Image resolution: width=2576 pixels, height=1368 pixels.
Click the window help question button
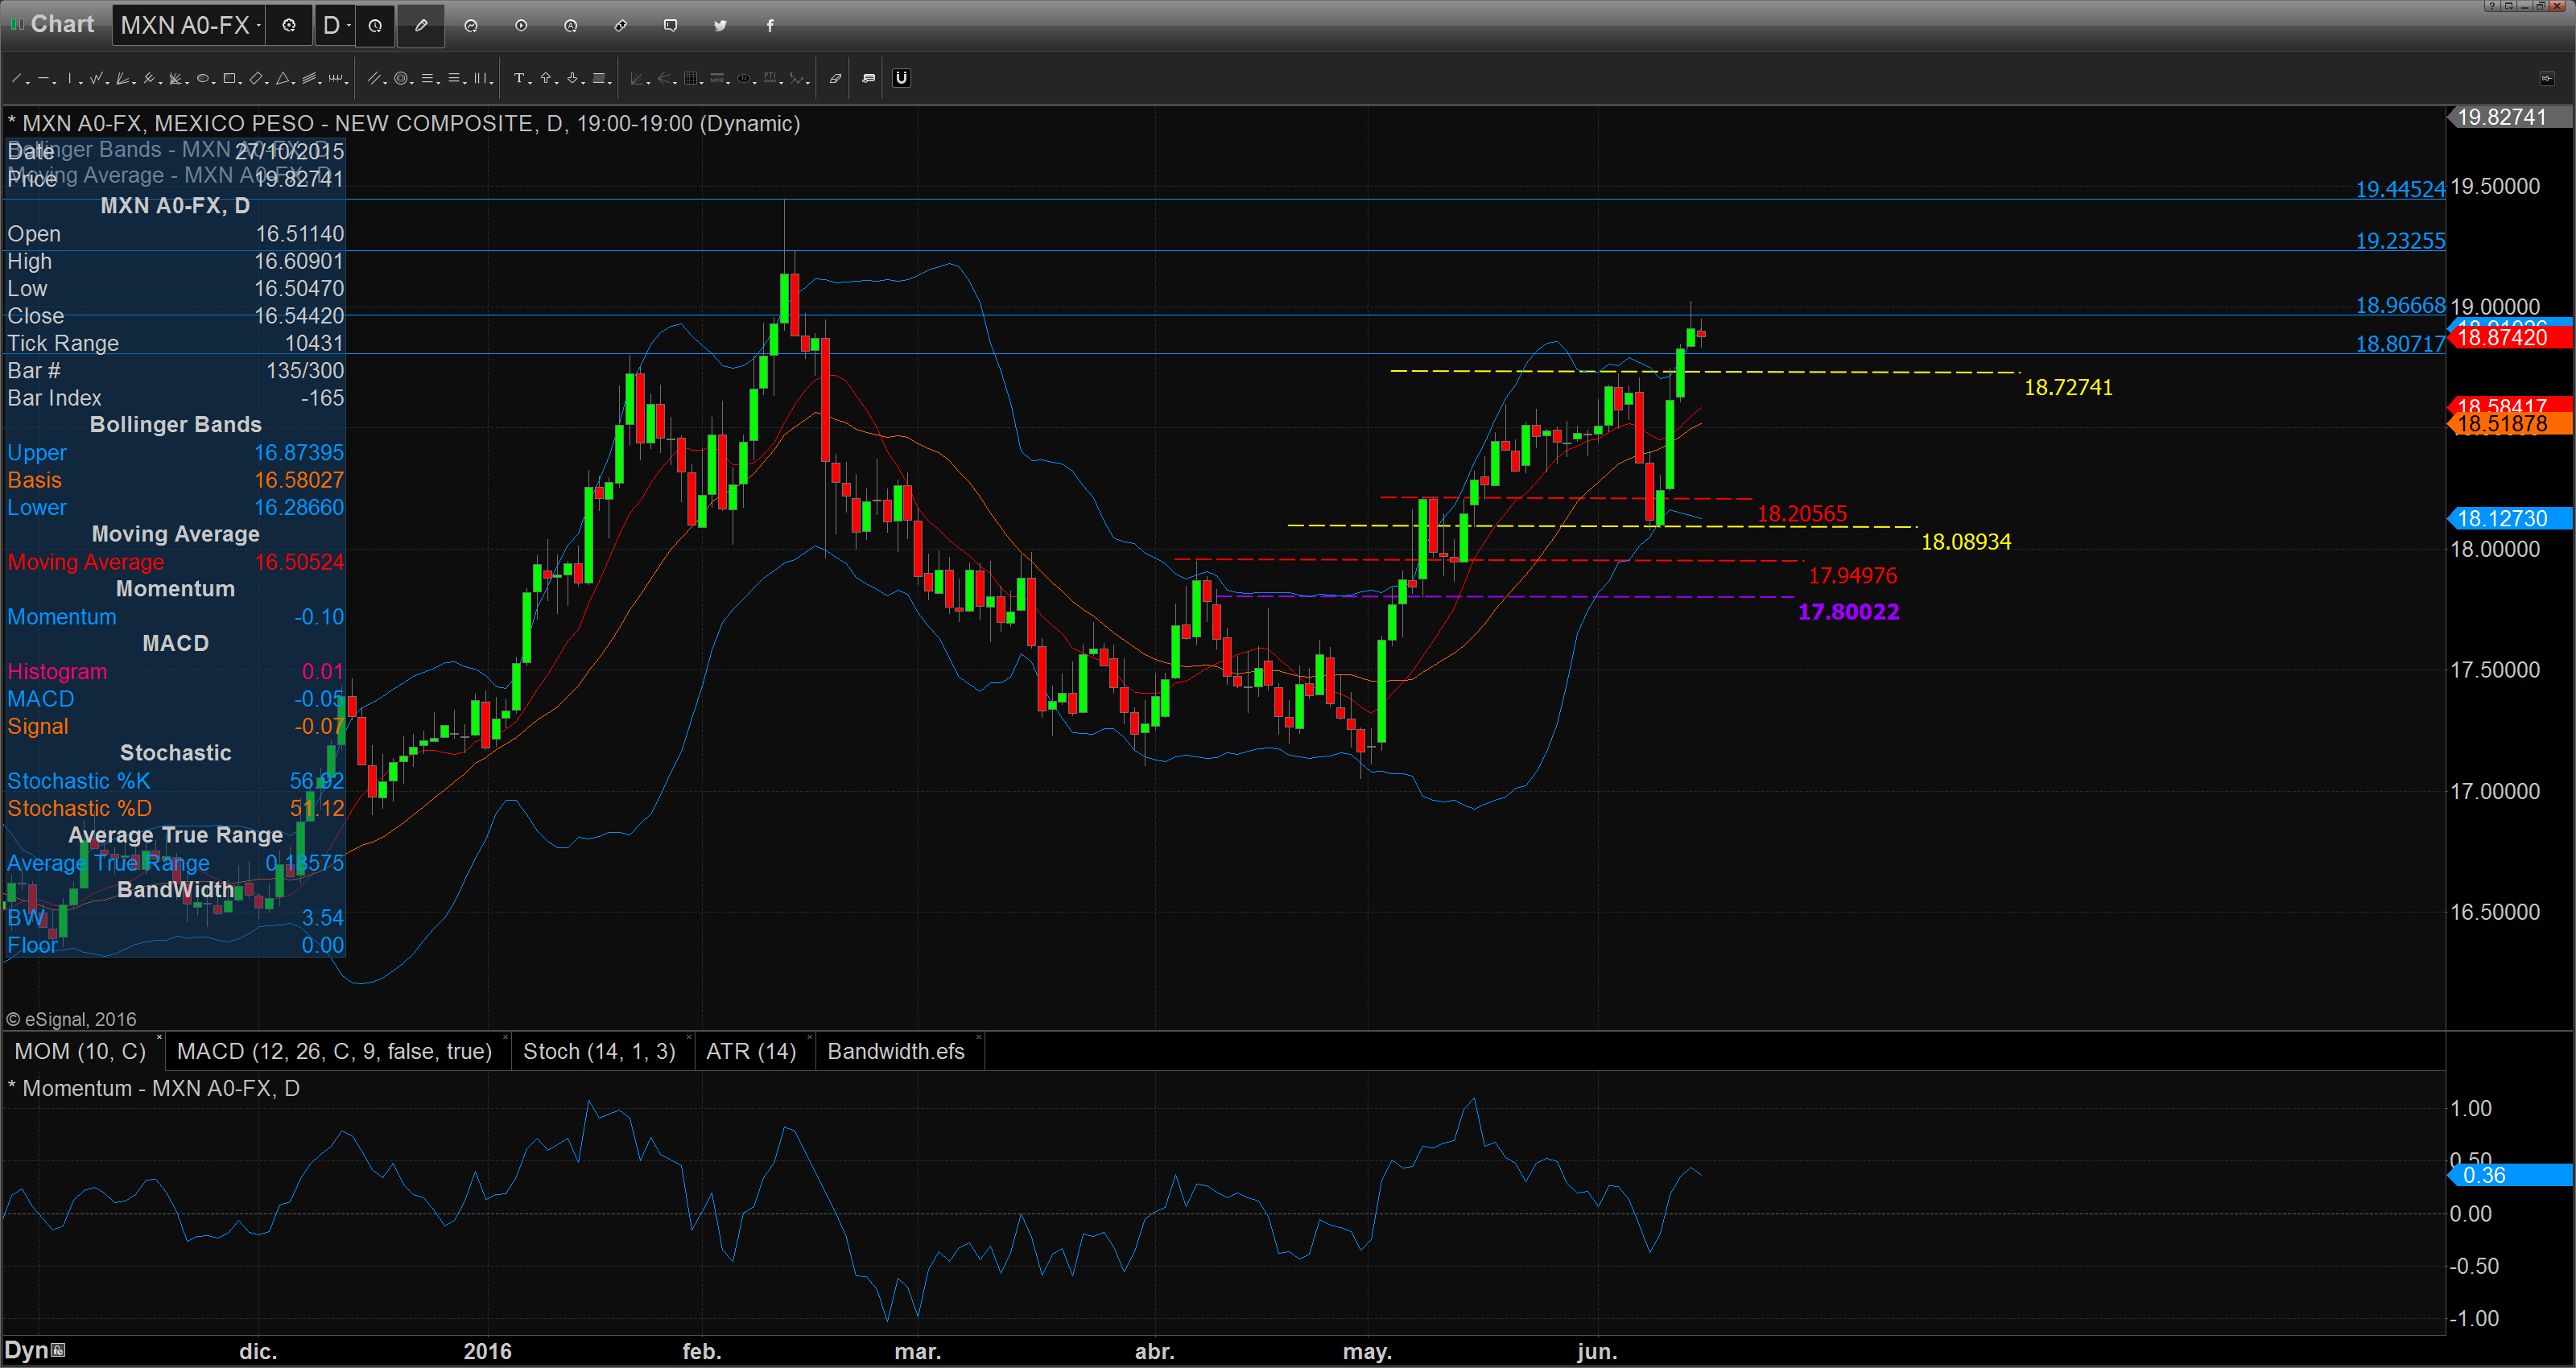2493,6
